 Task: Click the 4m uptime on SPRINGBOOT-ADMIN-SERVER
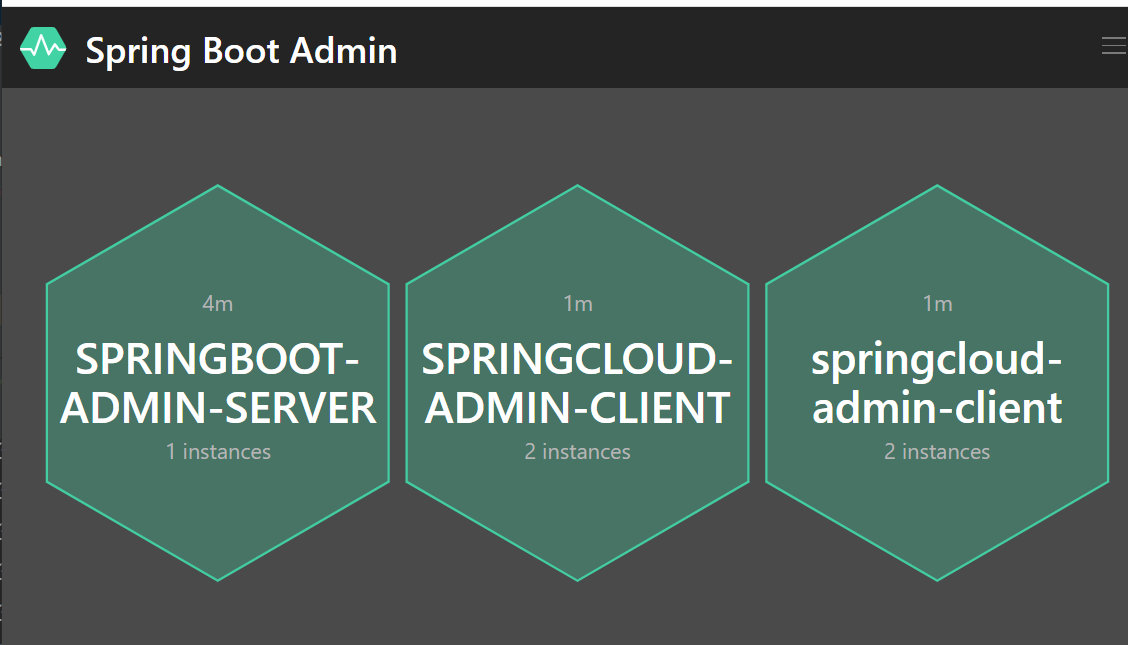pos(217,303)
